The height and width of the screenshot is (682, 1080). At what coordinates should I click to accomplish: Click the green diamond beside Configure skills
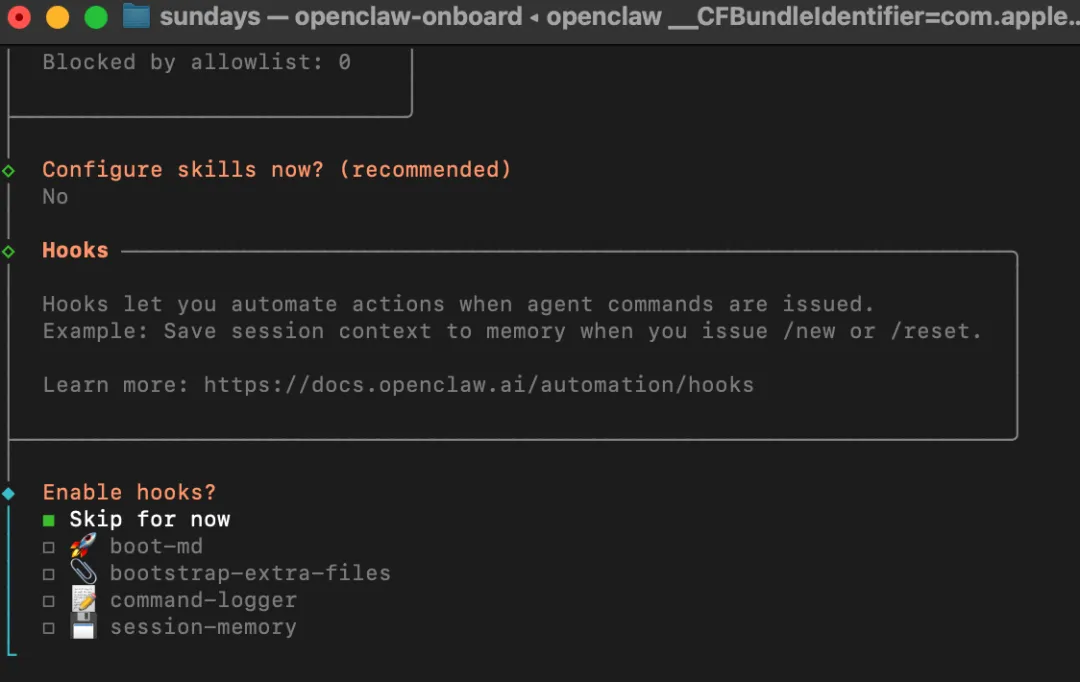tap(9, 170)
